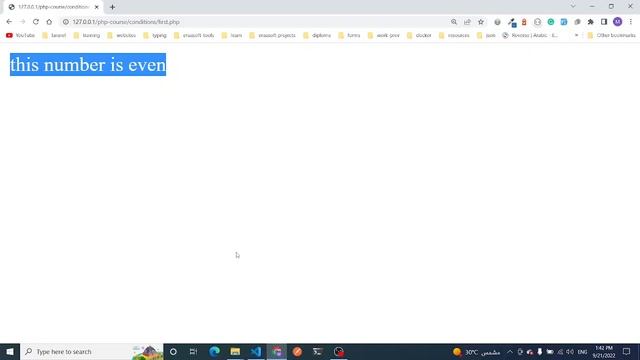The height and width of the screenshot is (360, 640).
Task: Open the browser home page
Action: tap(49, 22)
